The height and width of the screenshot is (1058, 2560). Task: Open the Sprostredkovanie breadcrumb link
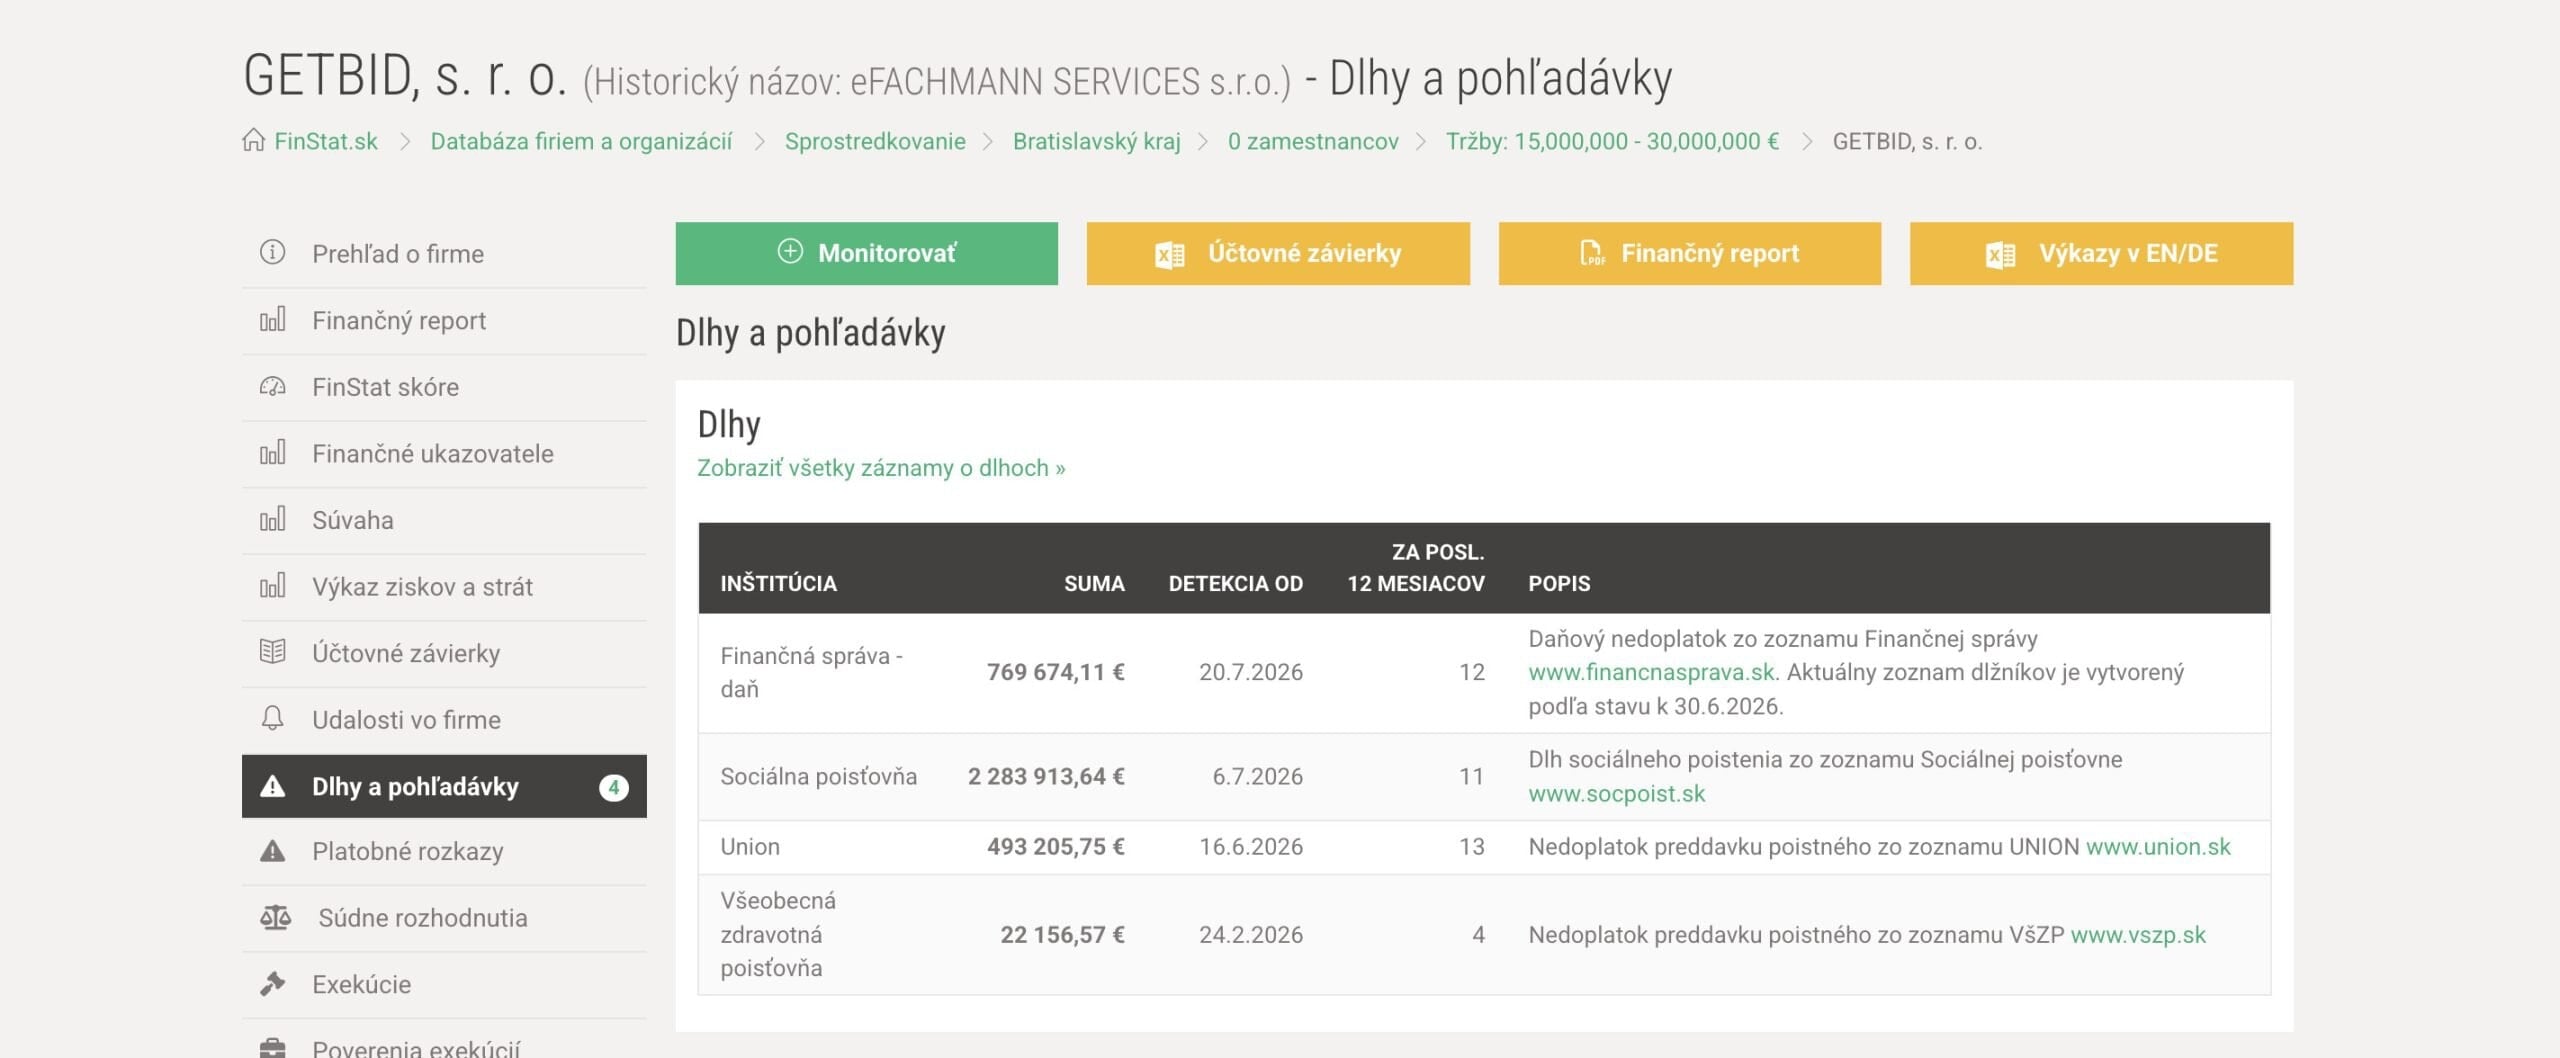875,141
